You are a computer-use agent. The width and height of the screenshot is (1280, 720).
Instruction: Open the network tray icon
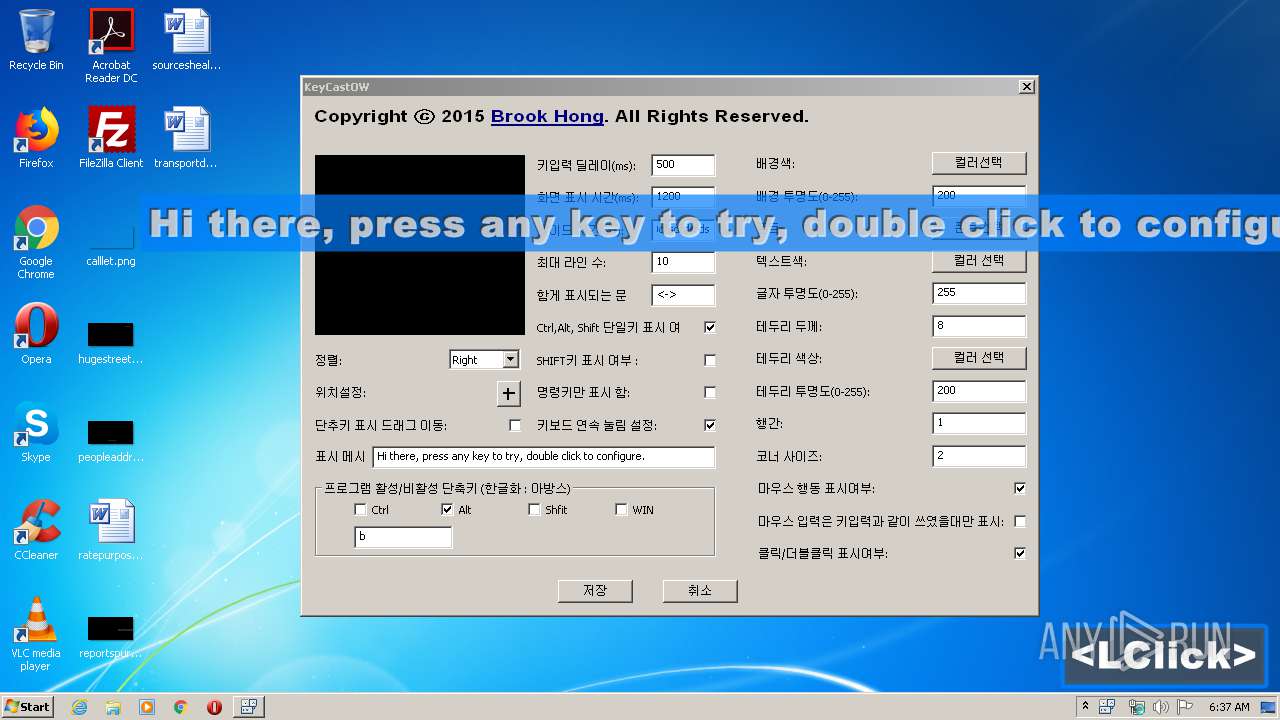pos(1136,707)
